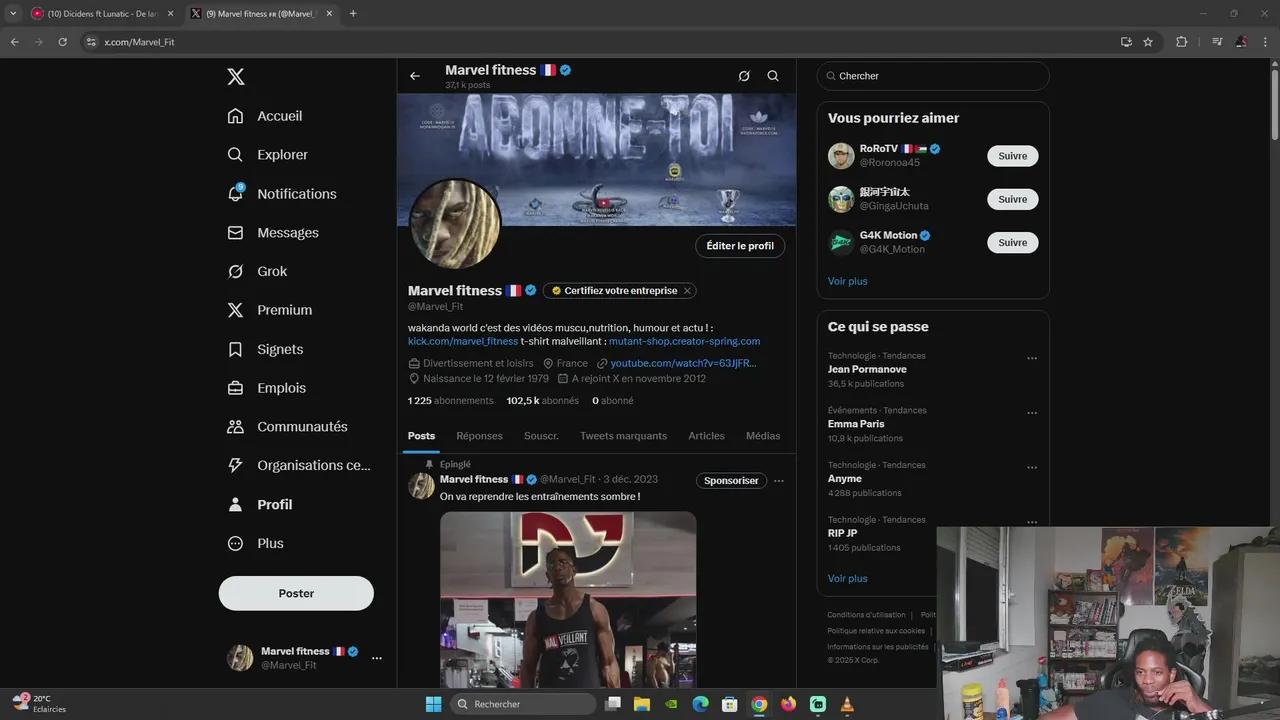
Task: Follow G4K Motion with Suivre button
Action: [x=1013, y=242]
